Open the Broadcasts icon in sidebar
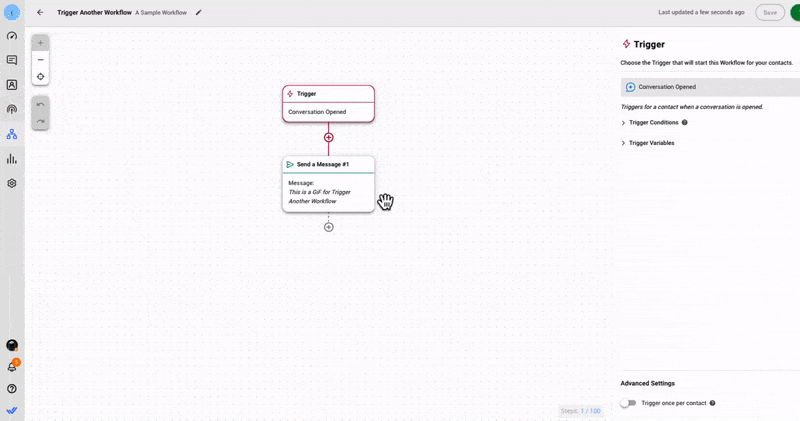 pos(12,110)
